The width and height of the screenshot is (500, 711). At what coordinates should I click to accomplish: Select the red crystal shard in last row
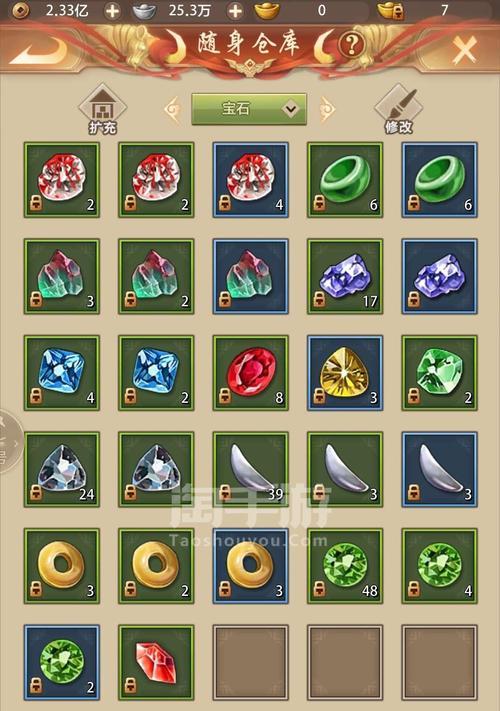(156, 662)
